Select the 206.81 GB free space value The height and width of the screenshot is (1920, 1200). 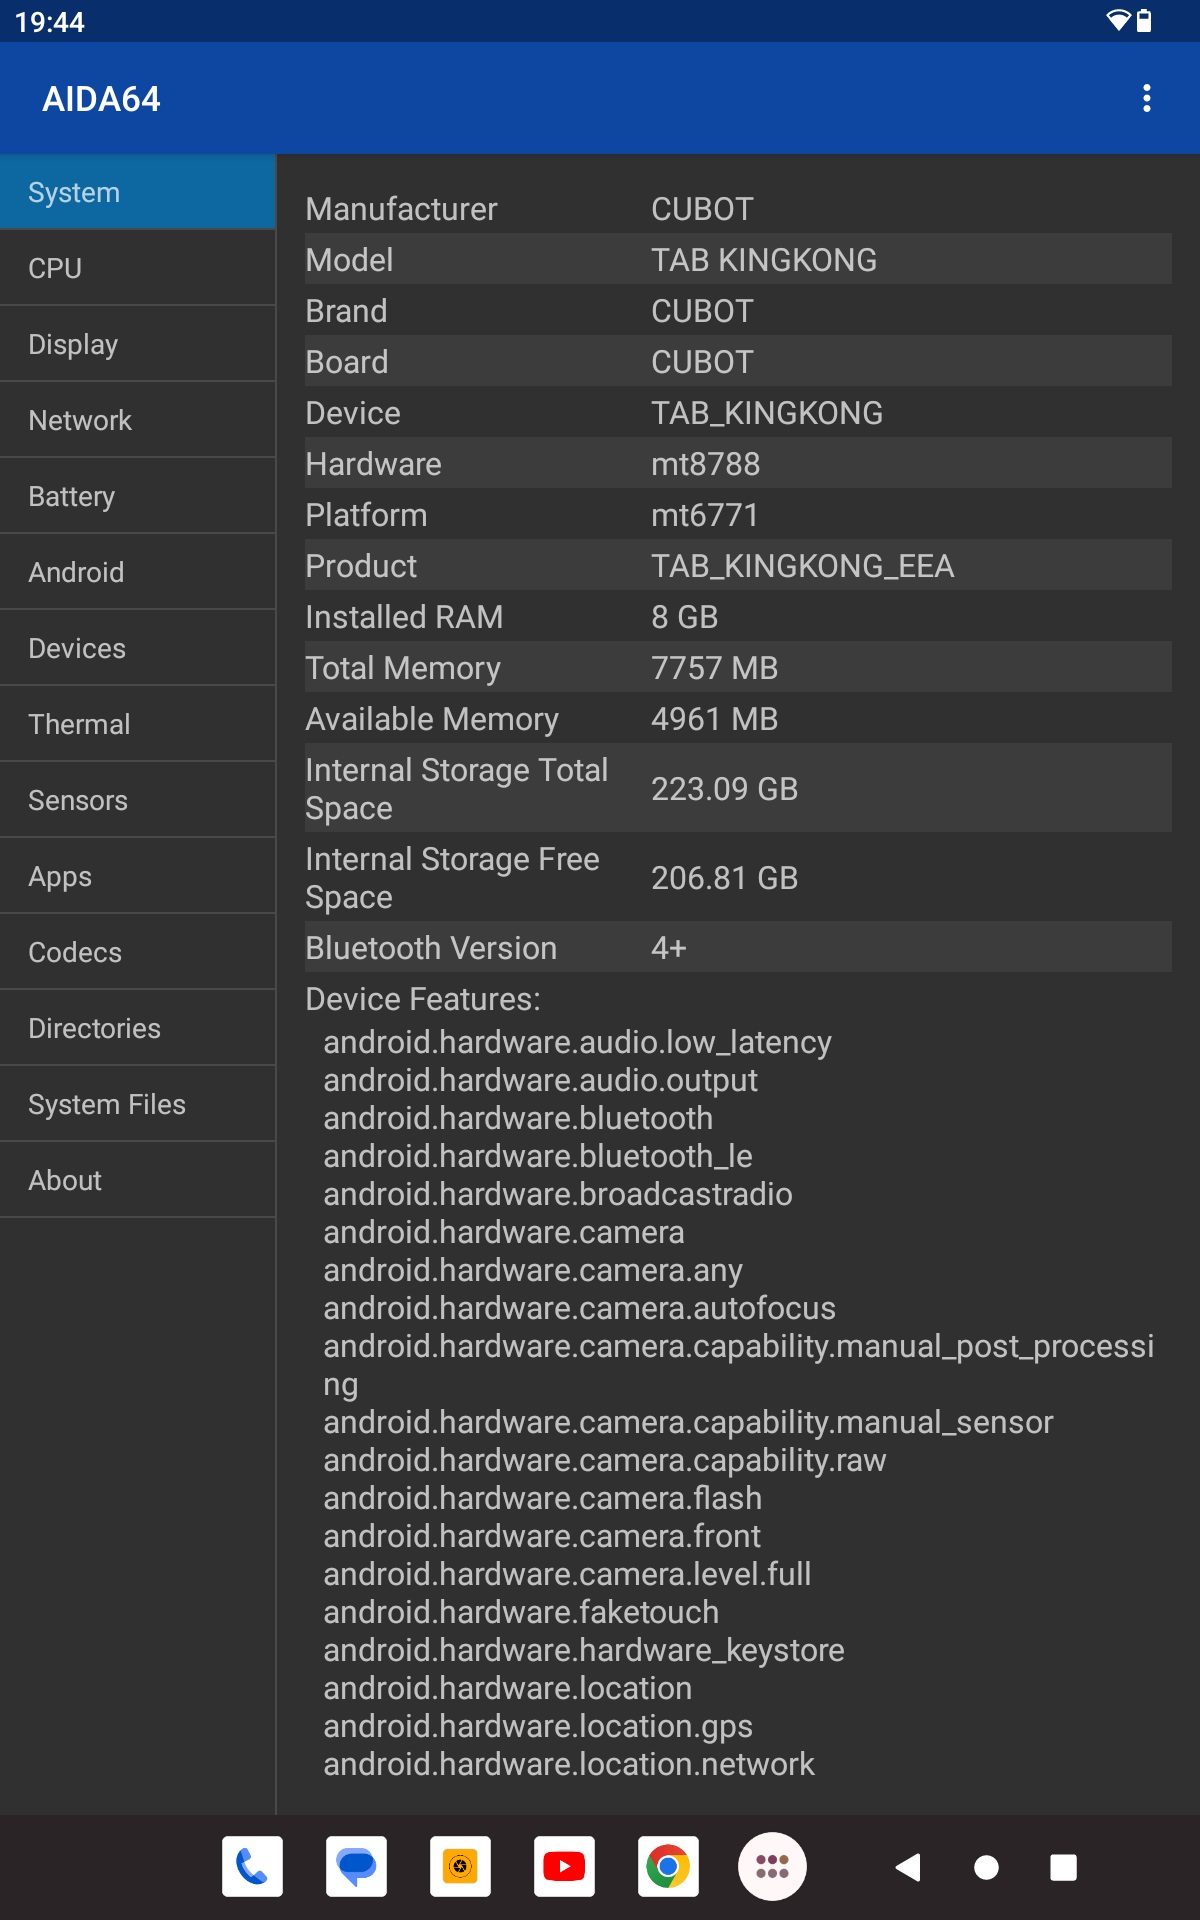coord(724,878)
